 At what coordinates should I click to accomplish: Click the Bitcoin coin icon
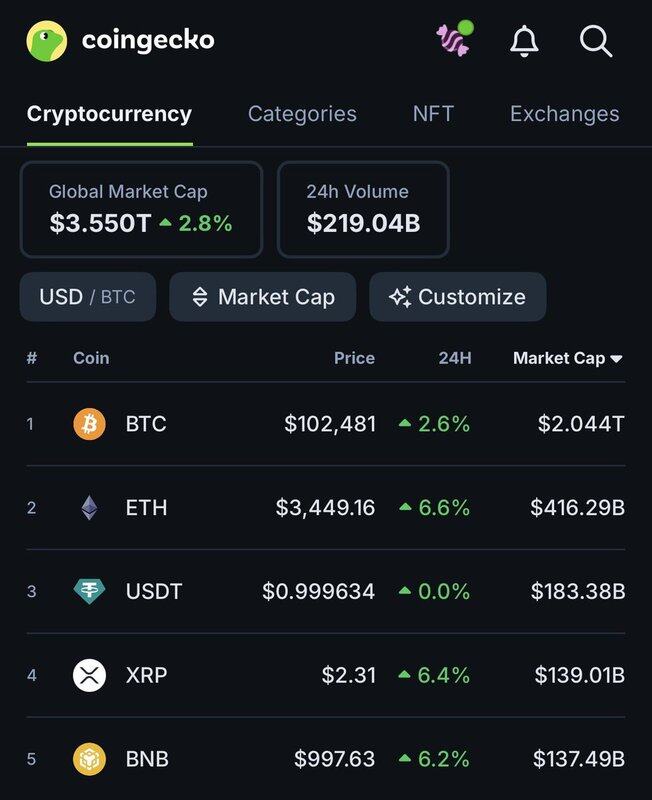89,424
